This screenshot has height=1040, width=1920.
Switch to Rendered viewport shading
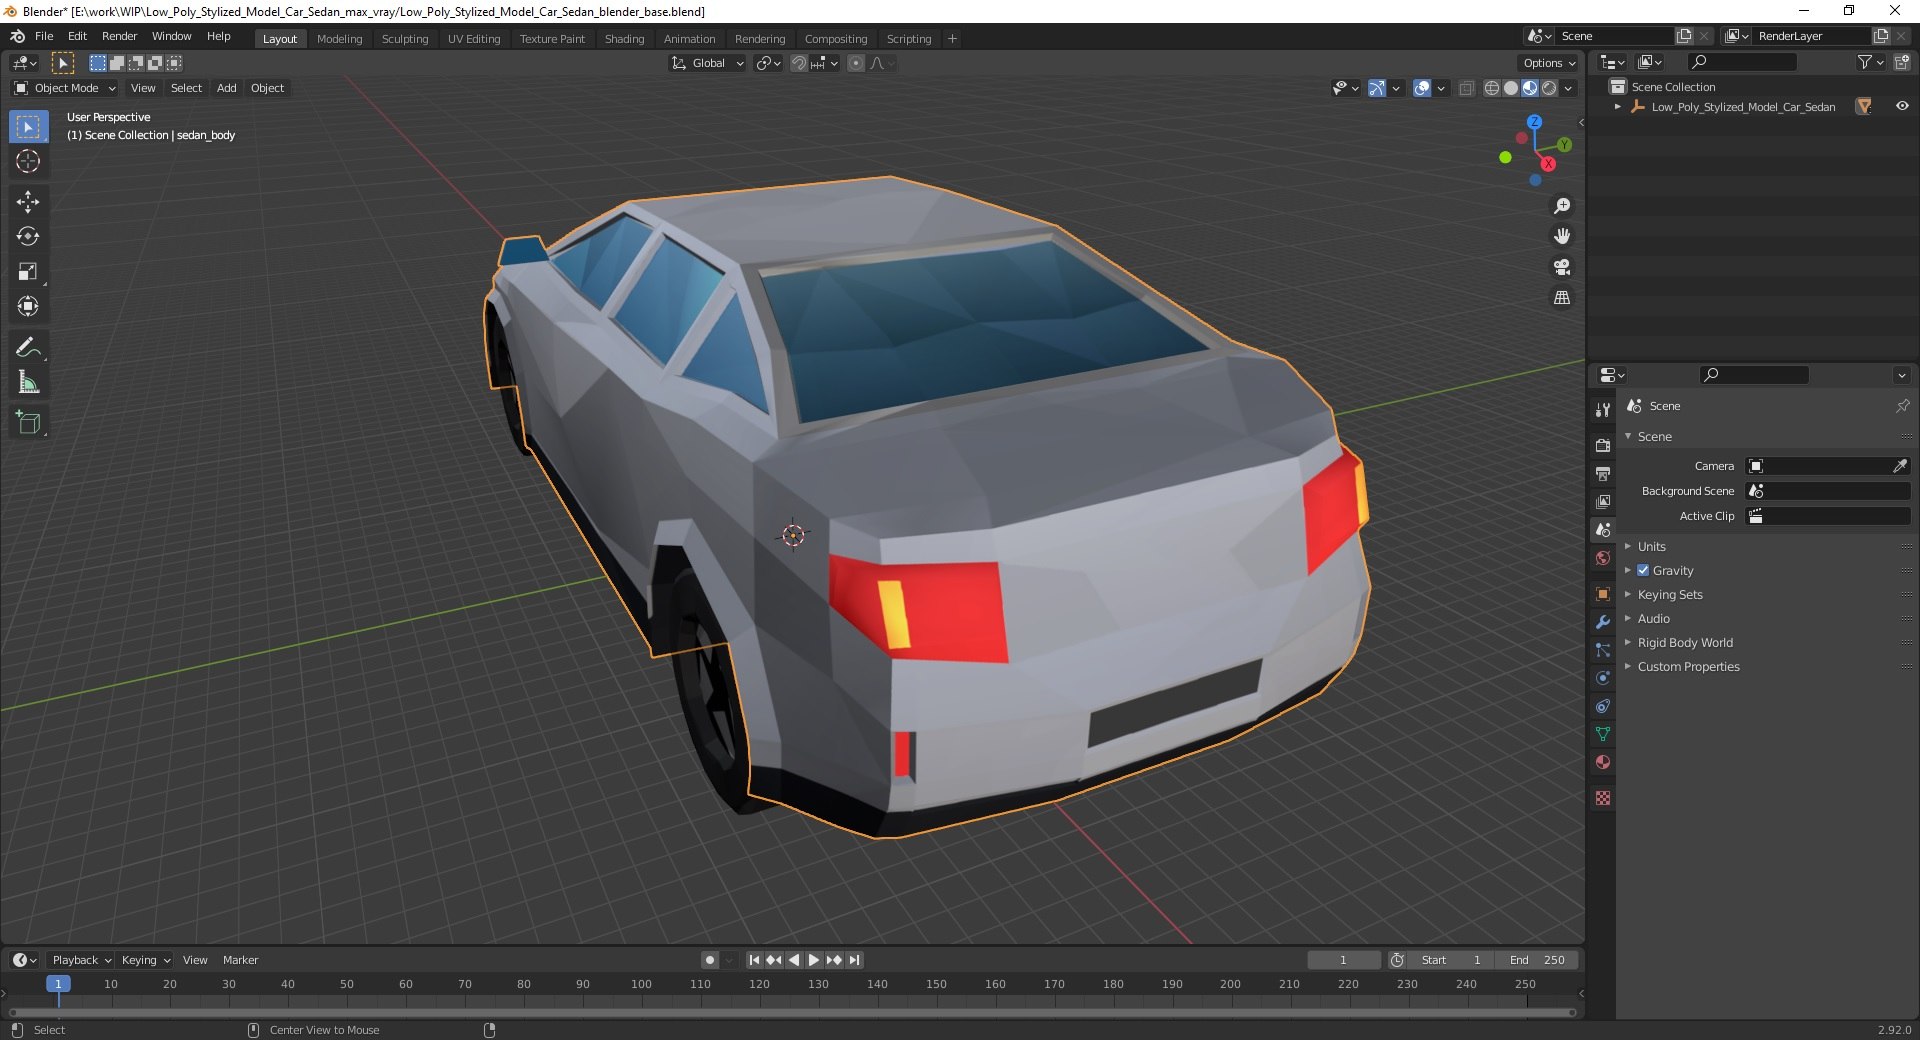click(1549, 88)
